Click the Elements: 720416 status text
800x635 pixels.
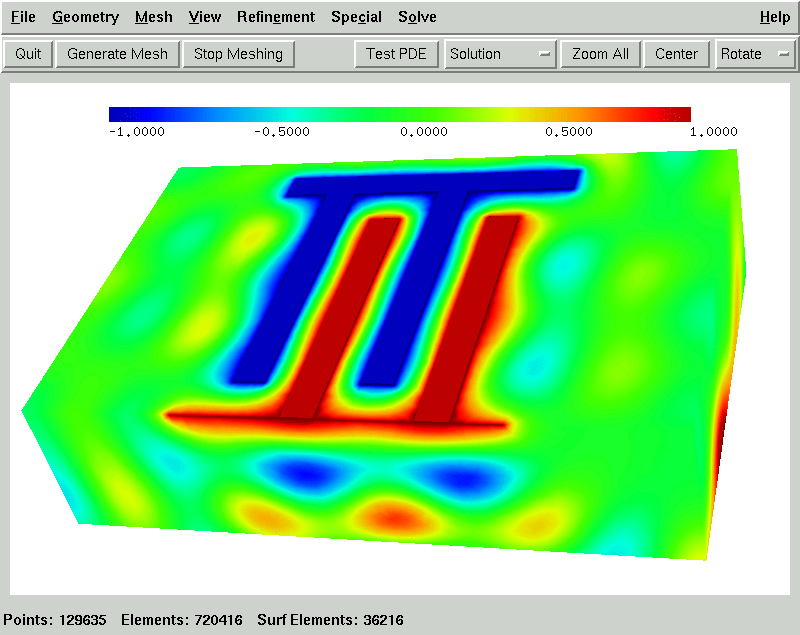point(182,620)
